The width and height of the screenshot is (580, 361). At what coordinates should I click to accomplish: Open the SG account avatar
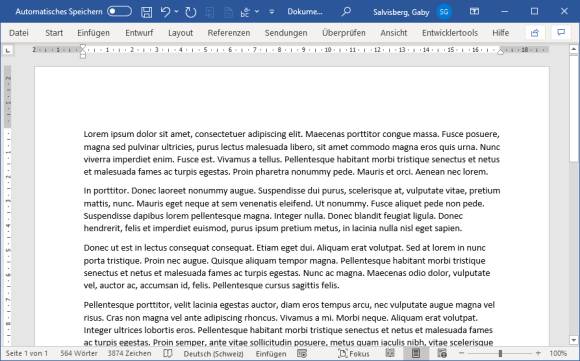(x=444, y=12)
